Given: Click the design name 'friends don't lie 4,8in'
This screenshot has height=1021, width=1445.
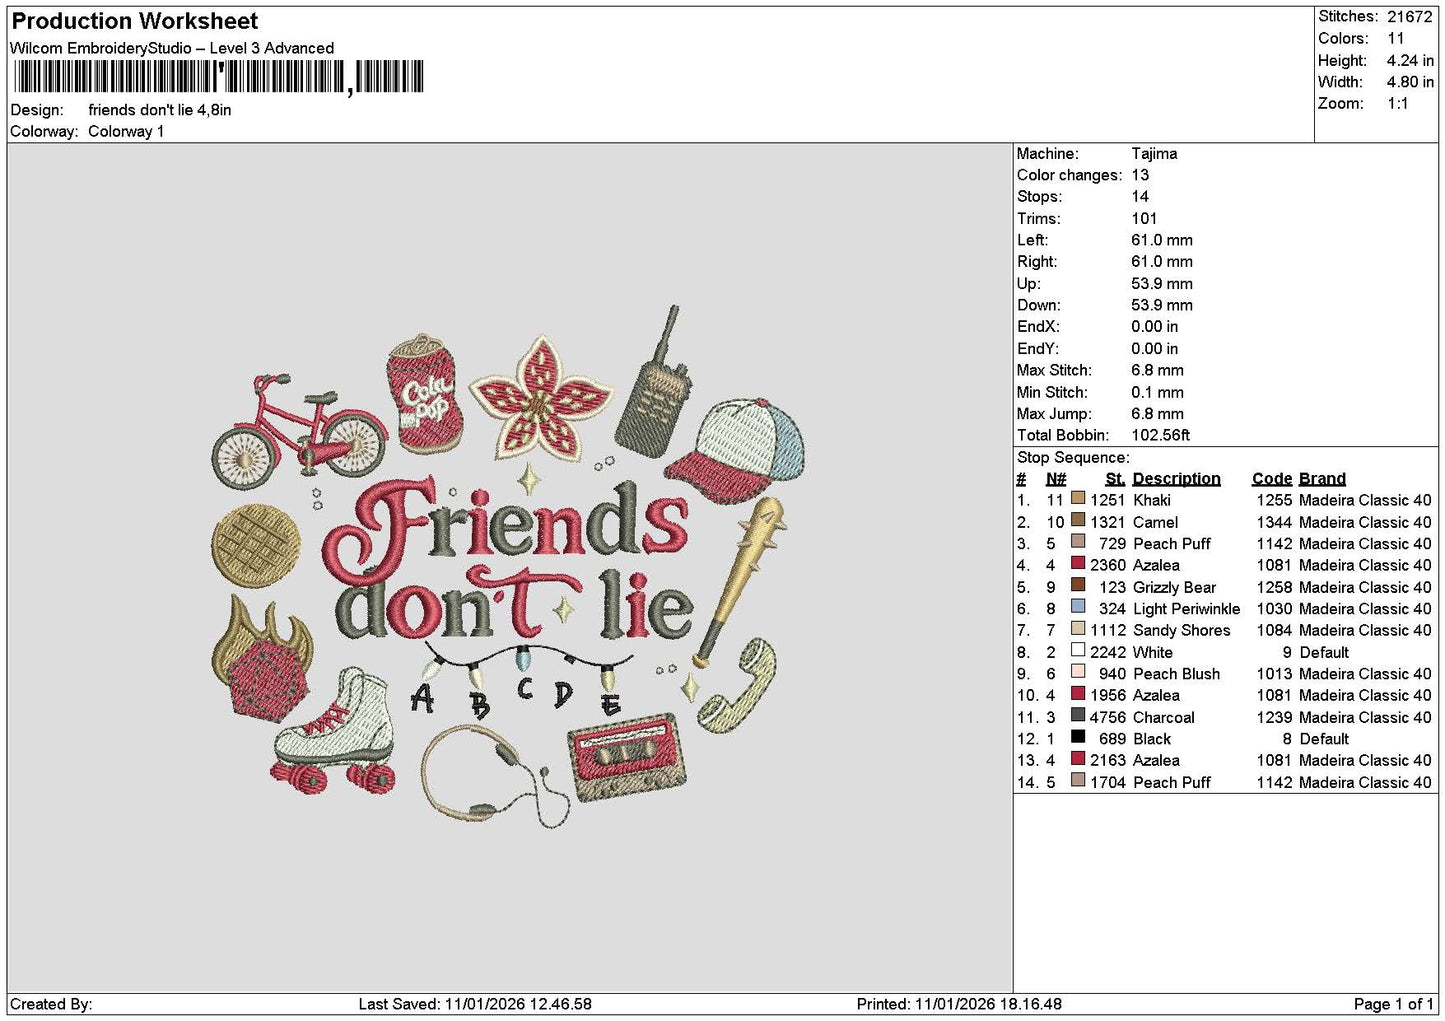Looking at the screenshot, I should pos(160,110).
